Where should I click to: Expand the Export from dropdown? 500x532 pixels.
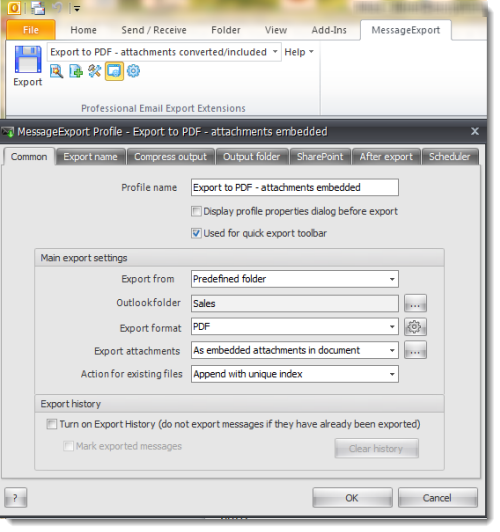[x=294, y=279]
